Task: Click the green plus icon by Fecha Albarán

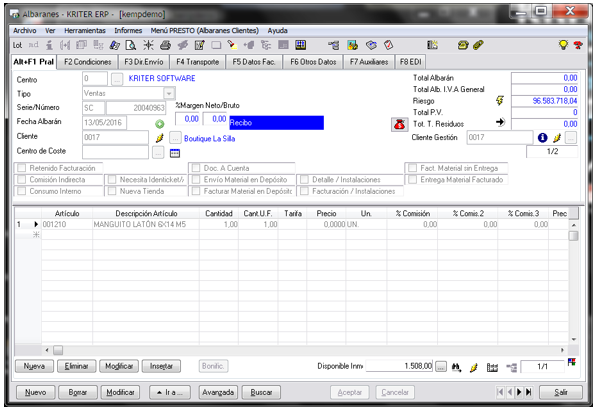Action: pos(160,124)
